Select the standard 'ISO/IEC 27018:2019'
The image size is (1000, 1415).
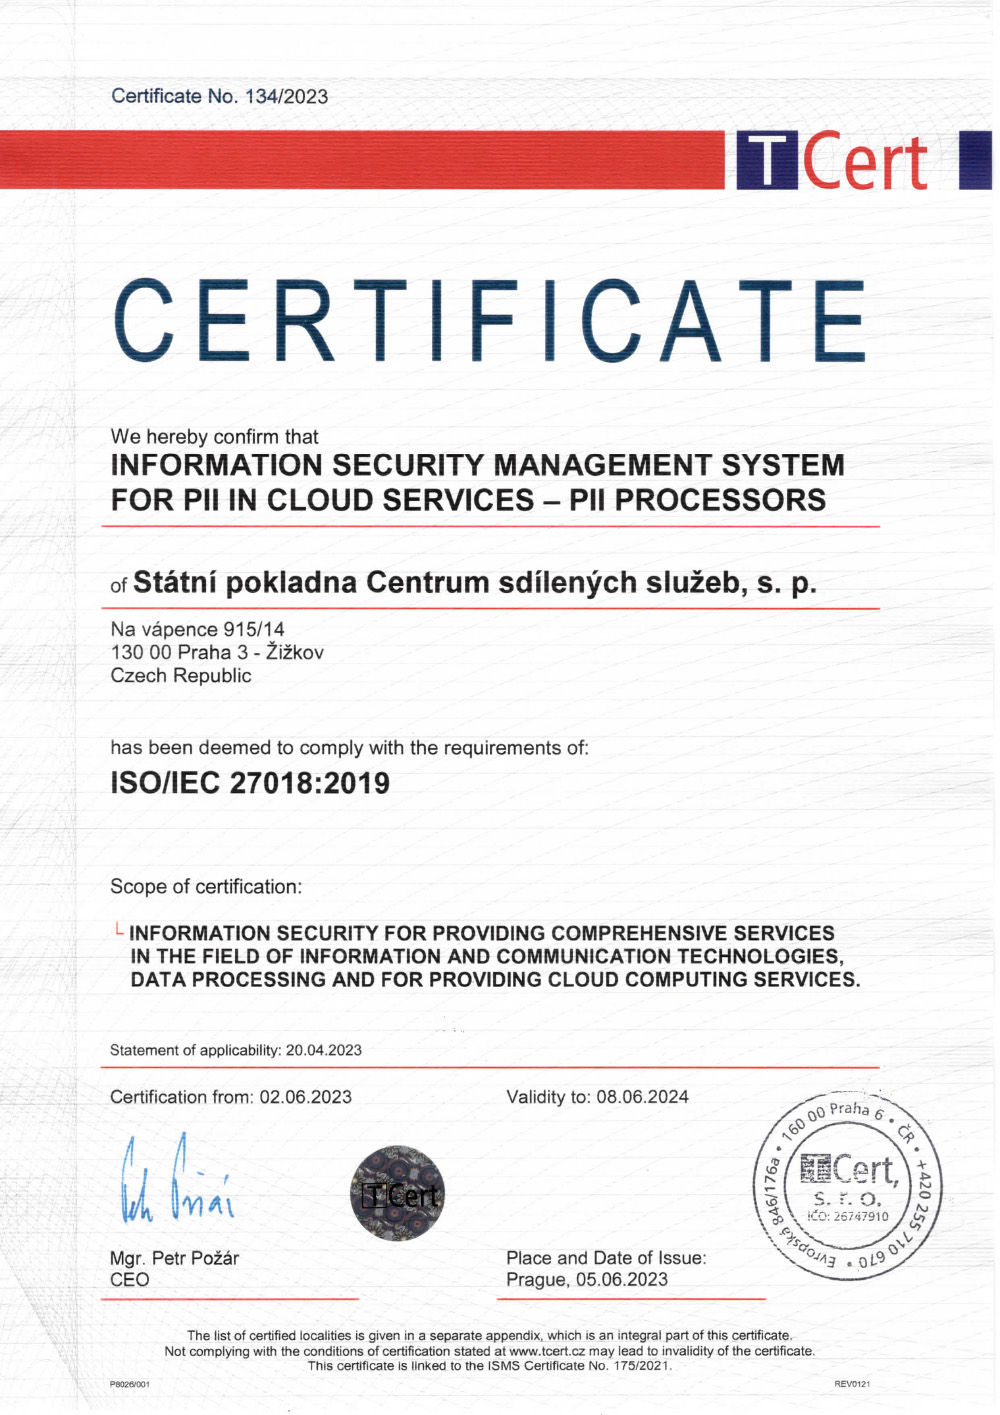pos(250,783)
